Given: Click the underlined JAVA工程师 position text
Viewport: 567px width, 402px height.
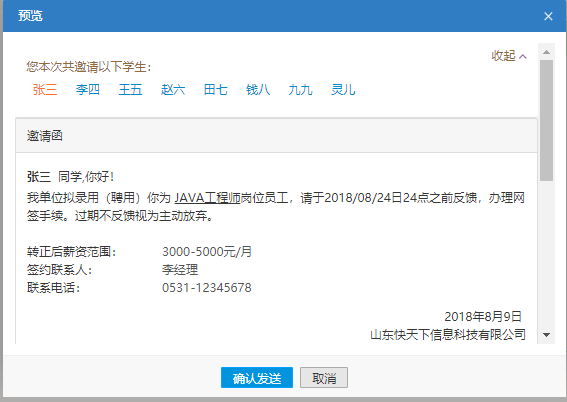Looking at the screenshot, I should click(207, 198).
